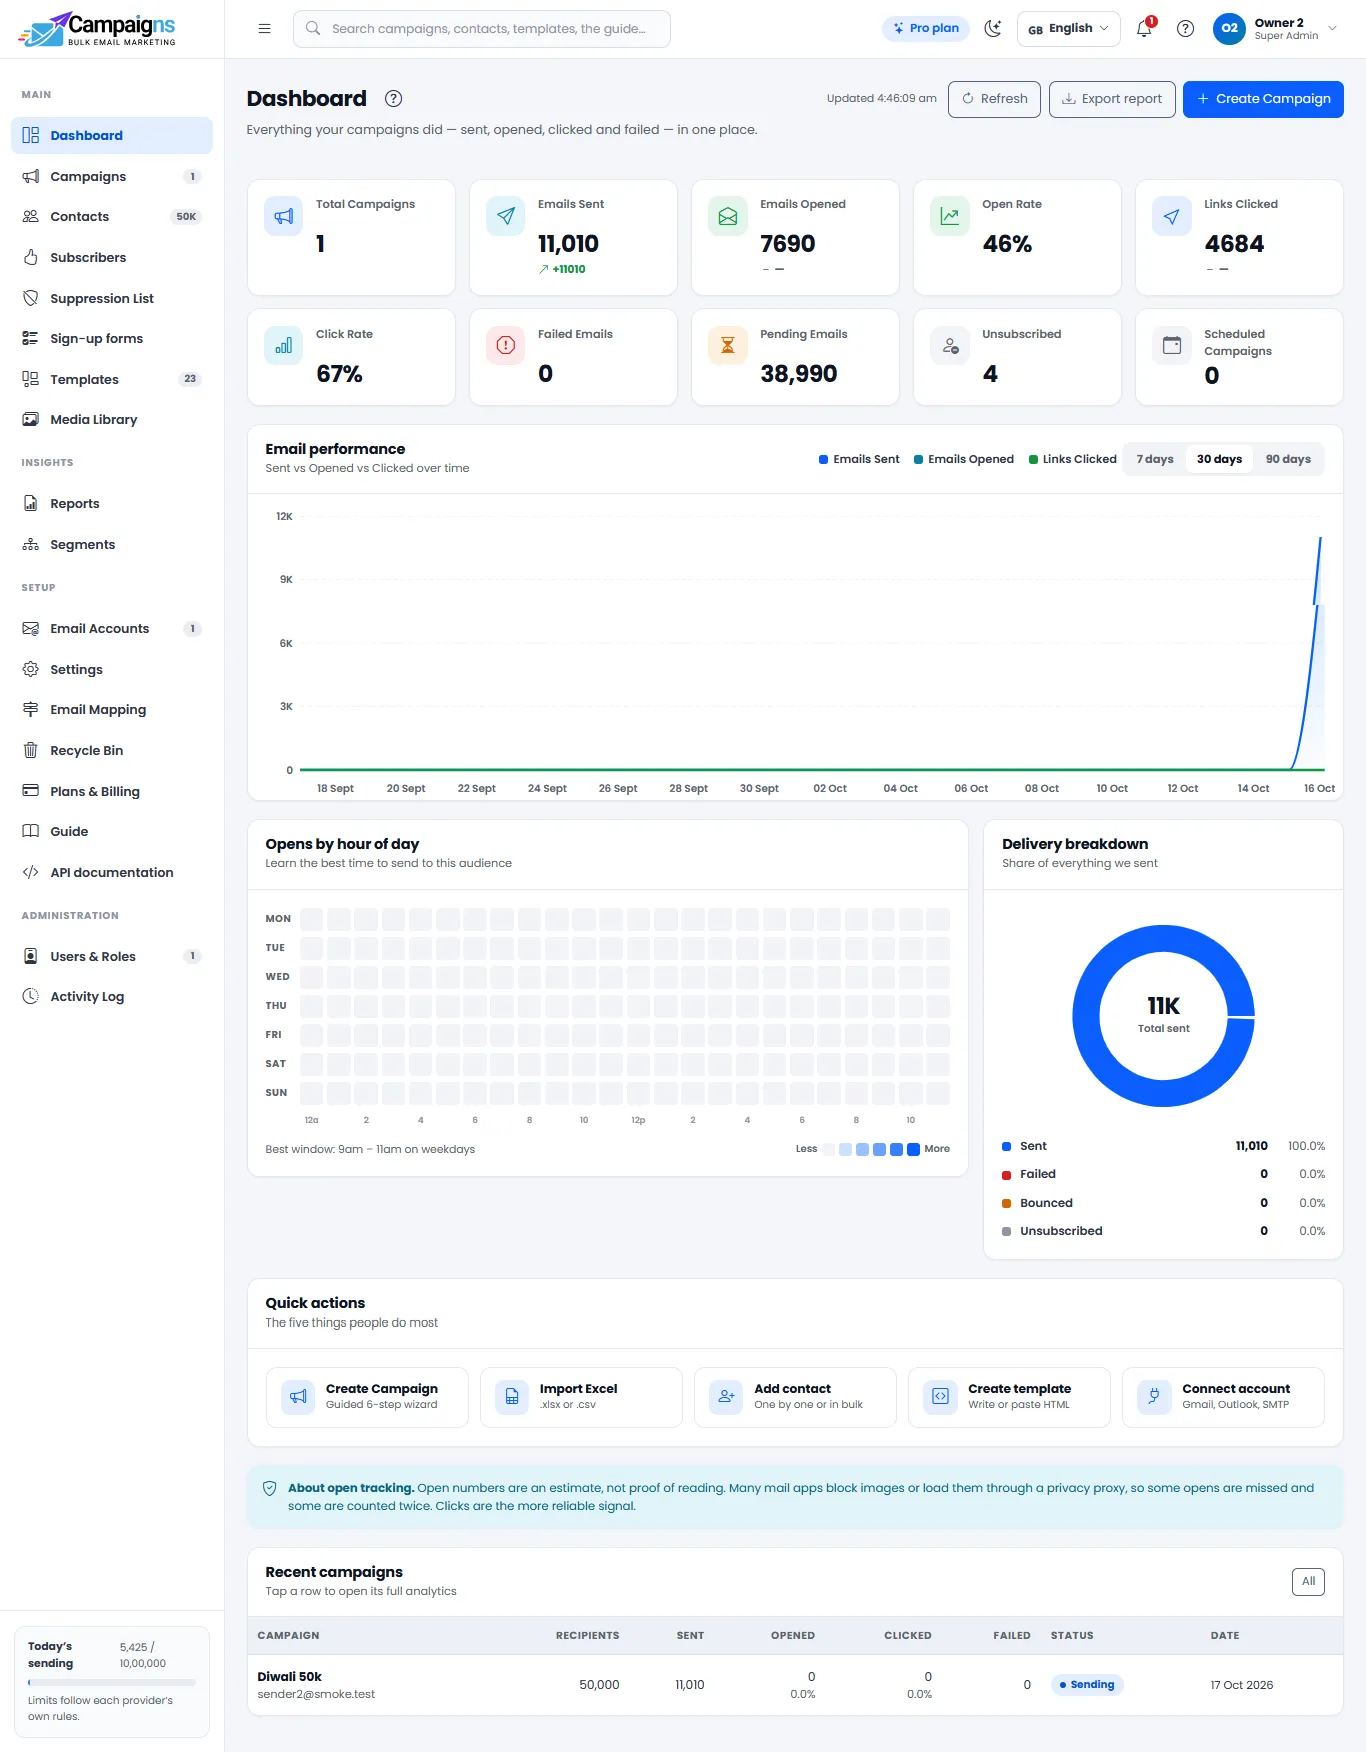Click the Import Excel quick action
1366x1752 pixels.
(x=581, y=1397)
